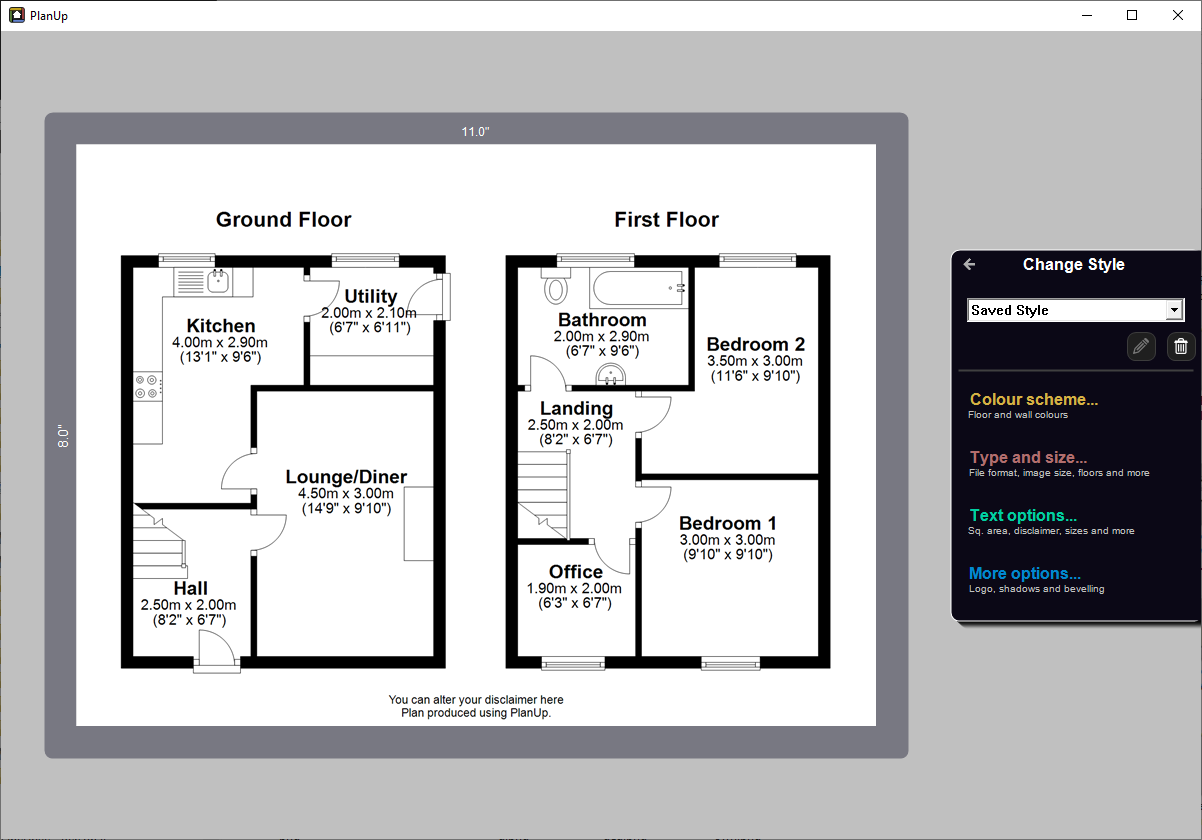Viewport: 1202px width, 840px height.
Task: Click the First Floor heading
Action: 666,220
